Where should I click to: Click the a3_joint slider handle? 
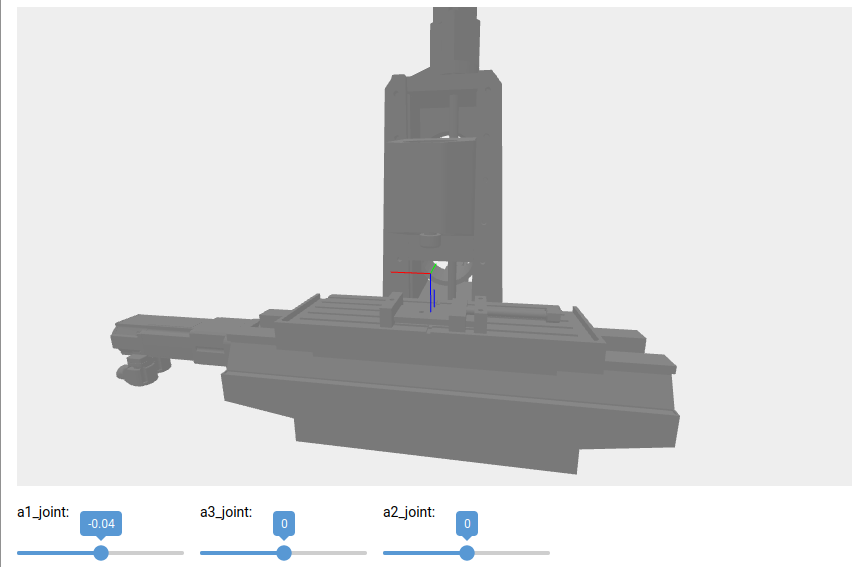click(x=284, y=553)
